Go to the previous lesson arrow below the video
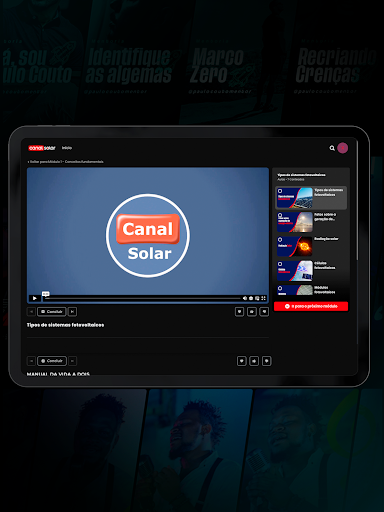The image size is (384, 512). (x=31, y=312)
